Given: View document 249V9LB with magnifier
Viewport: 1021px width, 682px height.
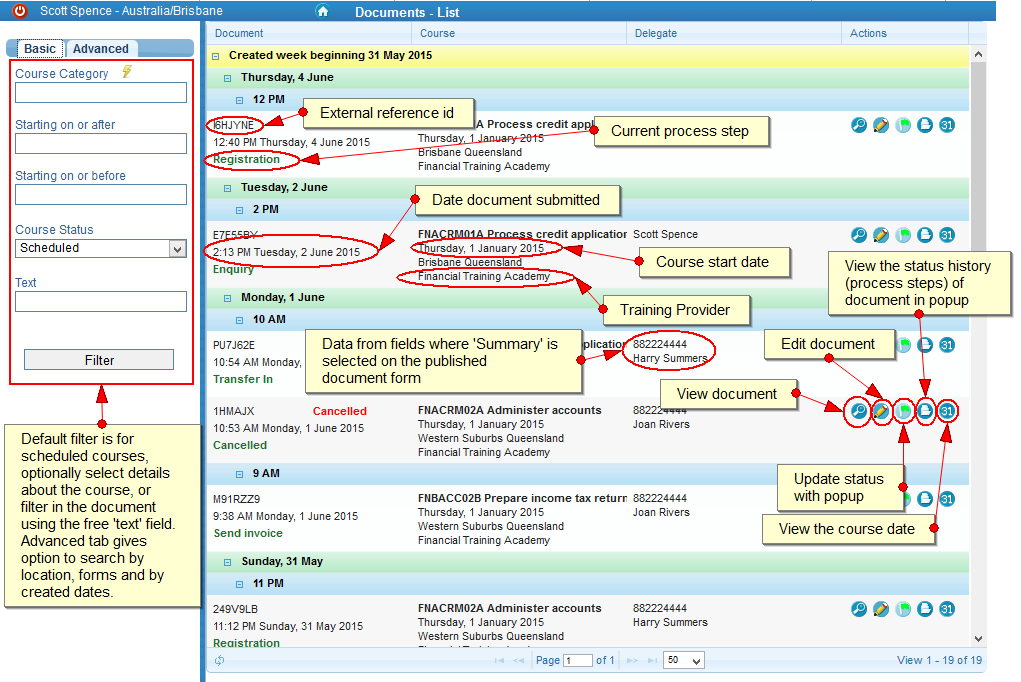Looking at the screenshot, I should coord(859,609).
